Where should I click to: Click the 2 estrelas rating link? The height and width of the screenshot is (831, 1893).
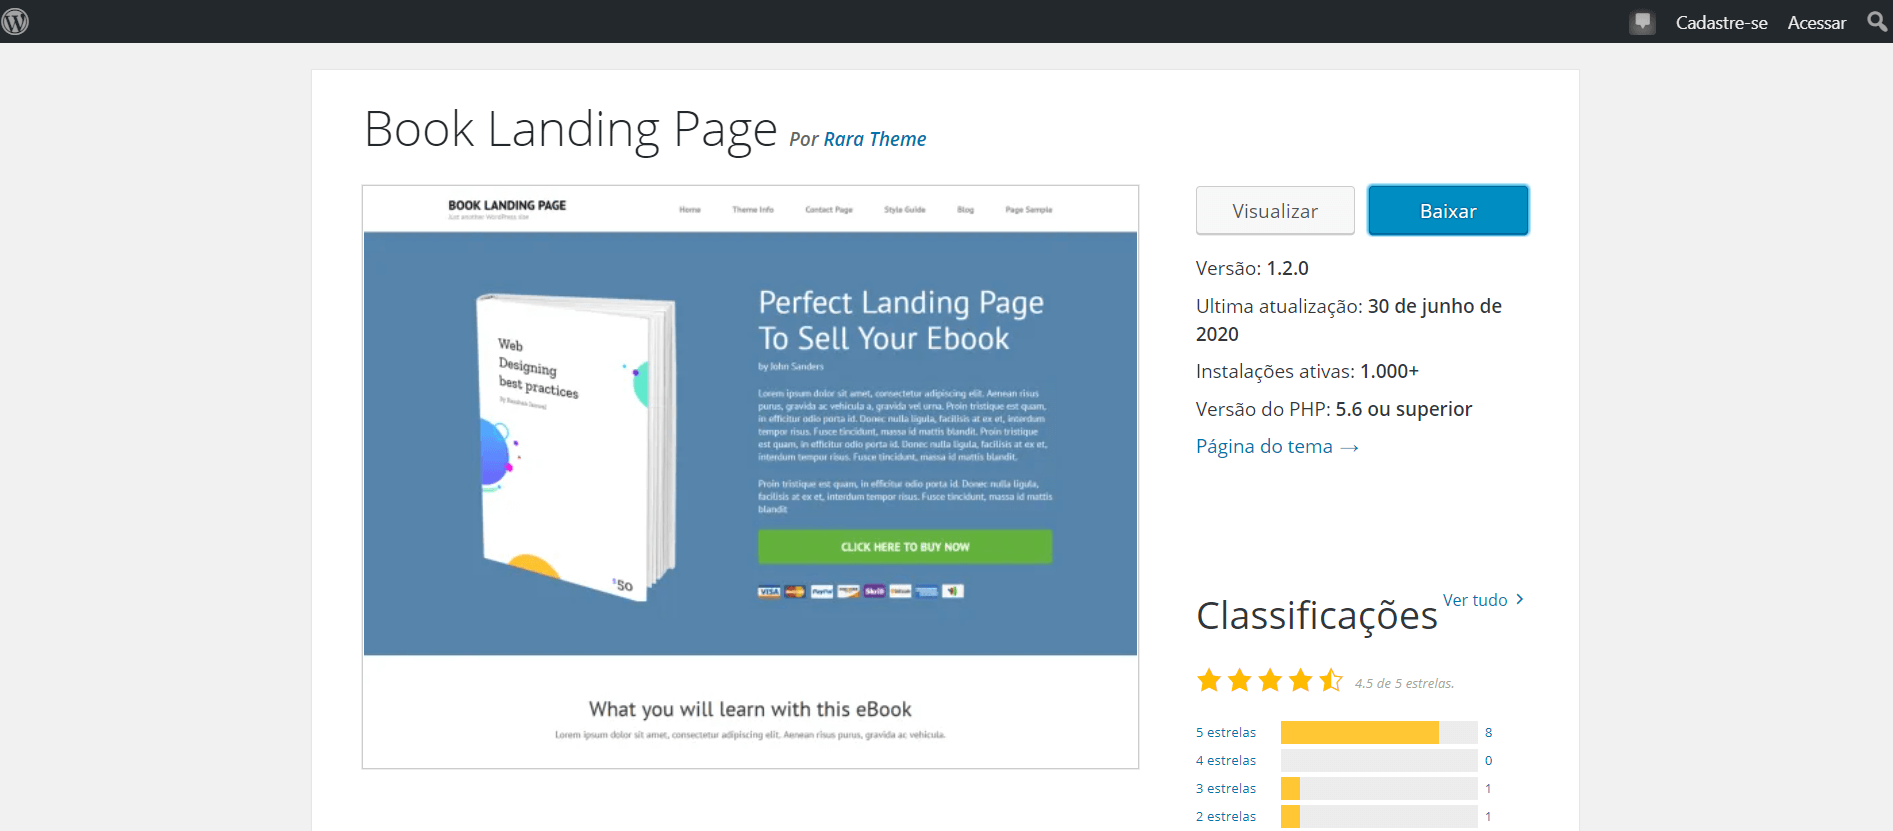tap(1226, 817)
